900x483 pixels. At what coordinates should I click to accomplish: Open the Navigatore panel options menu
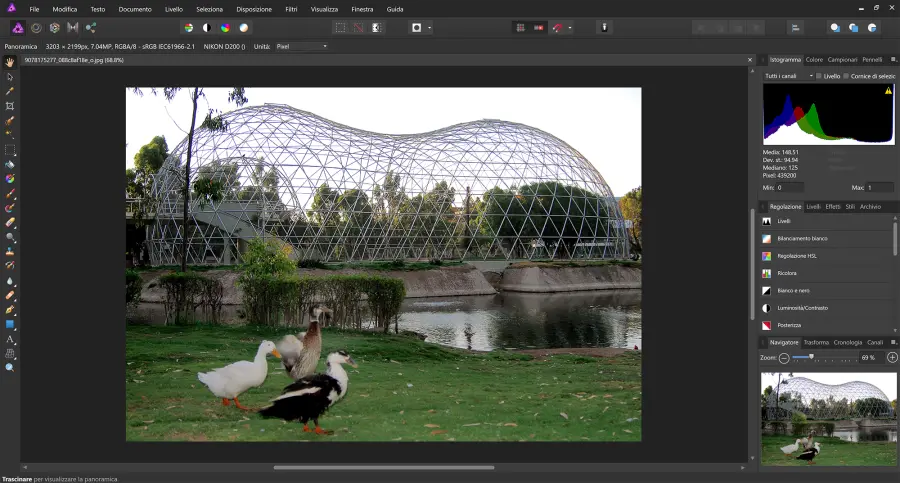coord(893,342)
